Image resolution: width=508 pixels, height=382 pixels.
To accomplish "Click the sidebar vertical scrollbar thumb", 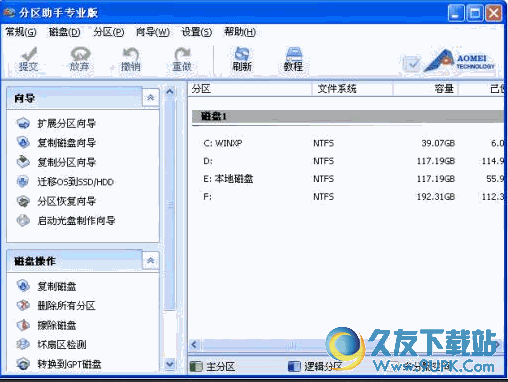I will click(170, 204).
